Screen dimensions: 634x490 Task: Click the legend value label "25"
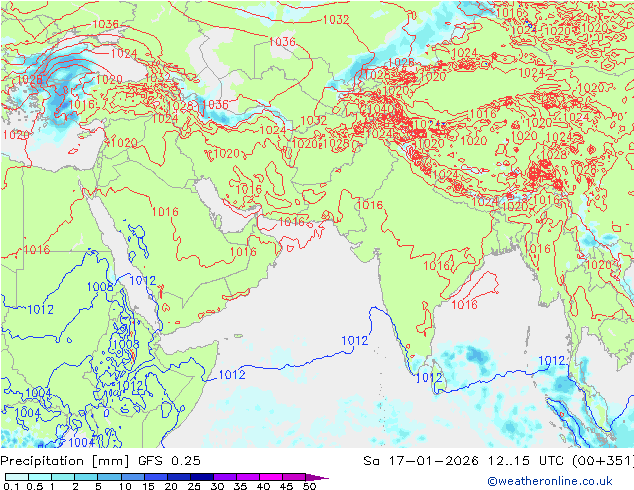194,486
